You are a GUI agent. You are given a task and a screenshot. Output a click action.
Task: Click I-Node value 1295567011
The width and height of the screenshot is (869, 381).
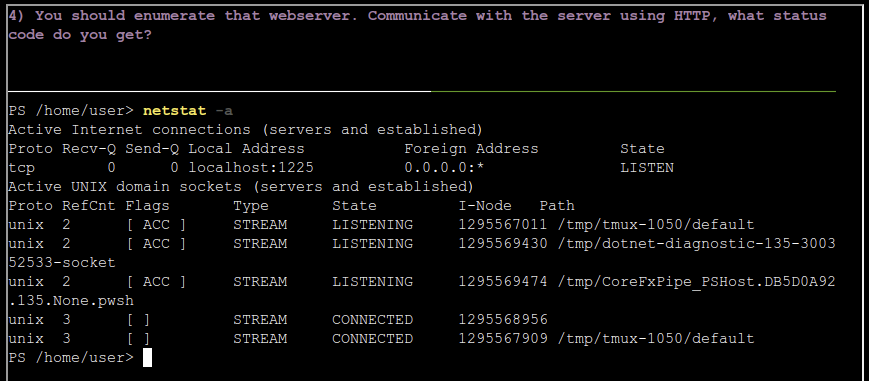click(x=503, y=225)
